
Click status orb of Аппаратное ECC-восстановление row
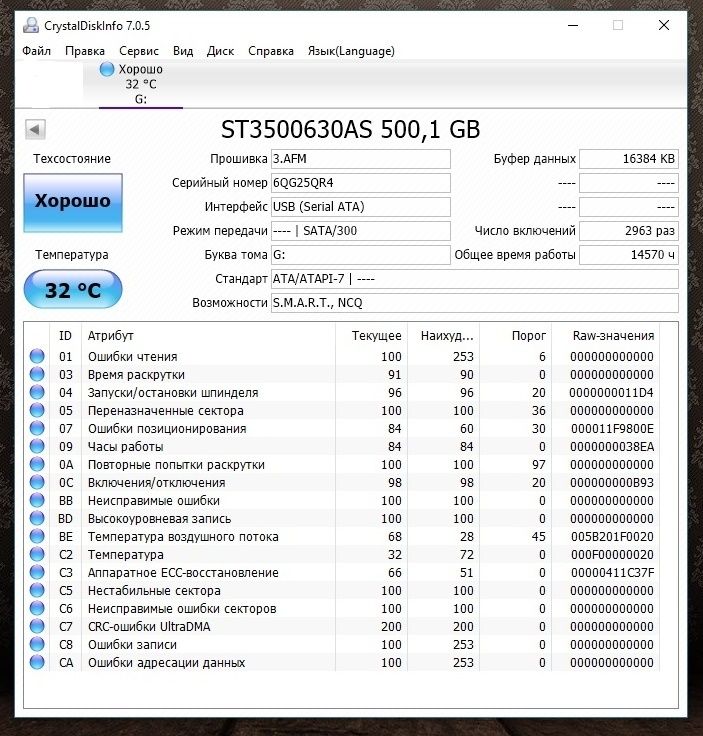[x=37, y=572]
